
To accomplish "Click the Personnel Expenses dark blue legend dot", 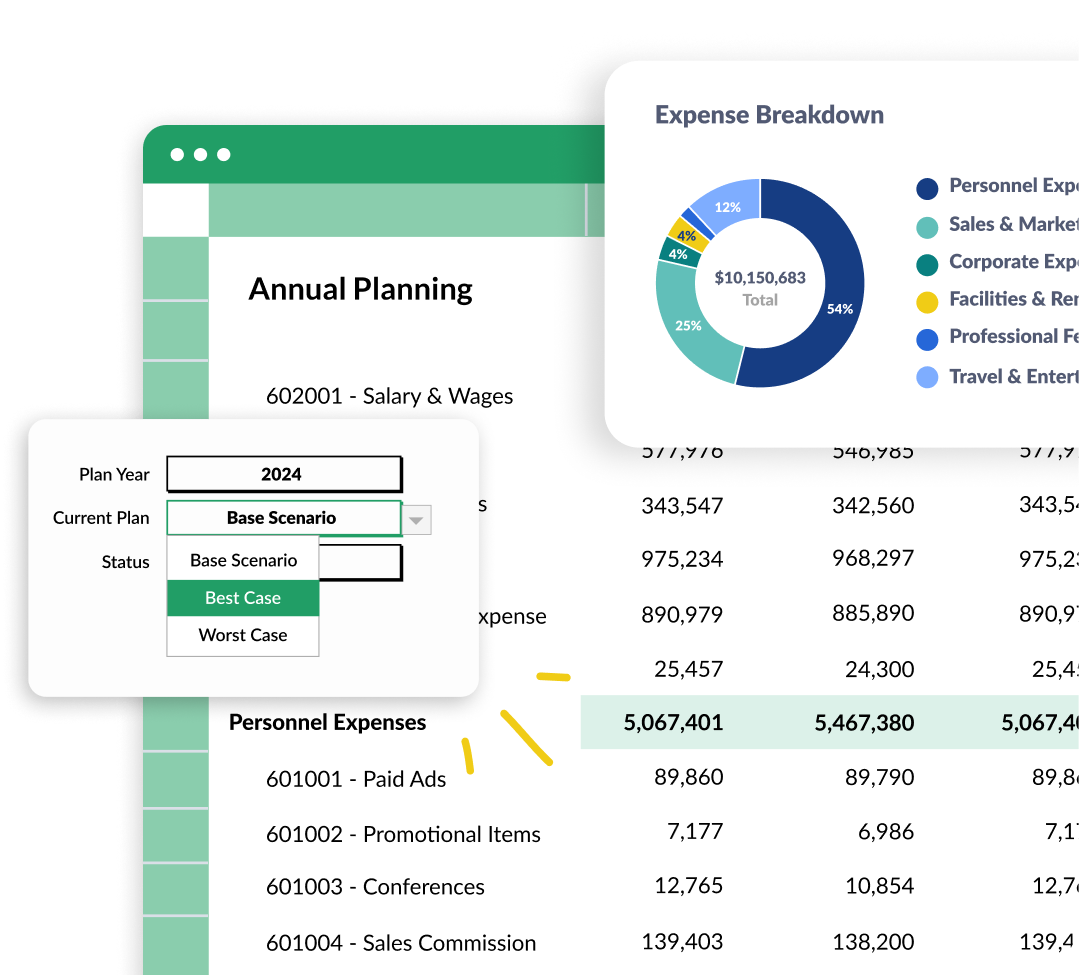I will point(927,189).
